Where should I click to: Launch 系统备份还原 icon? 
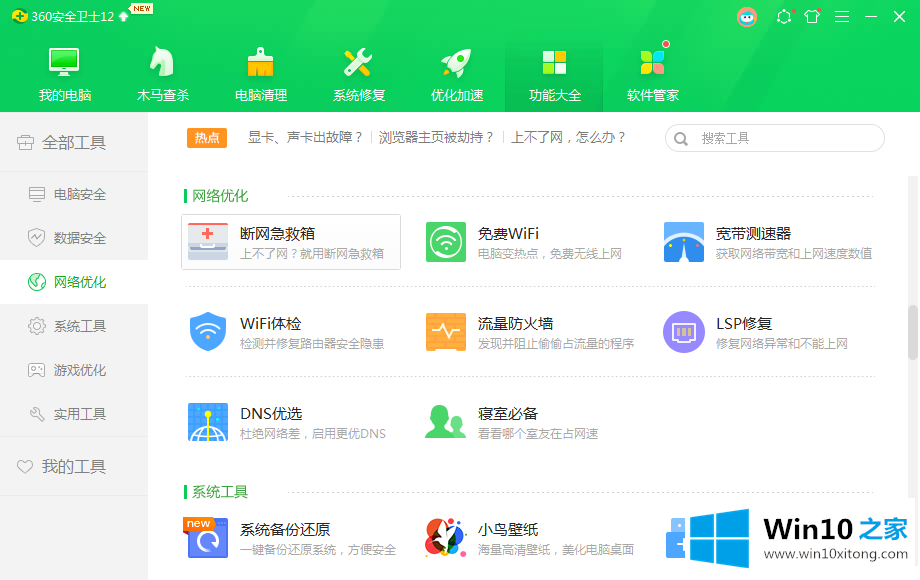coord(207,537)
